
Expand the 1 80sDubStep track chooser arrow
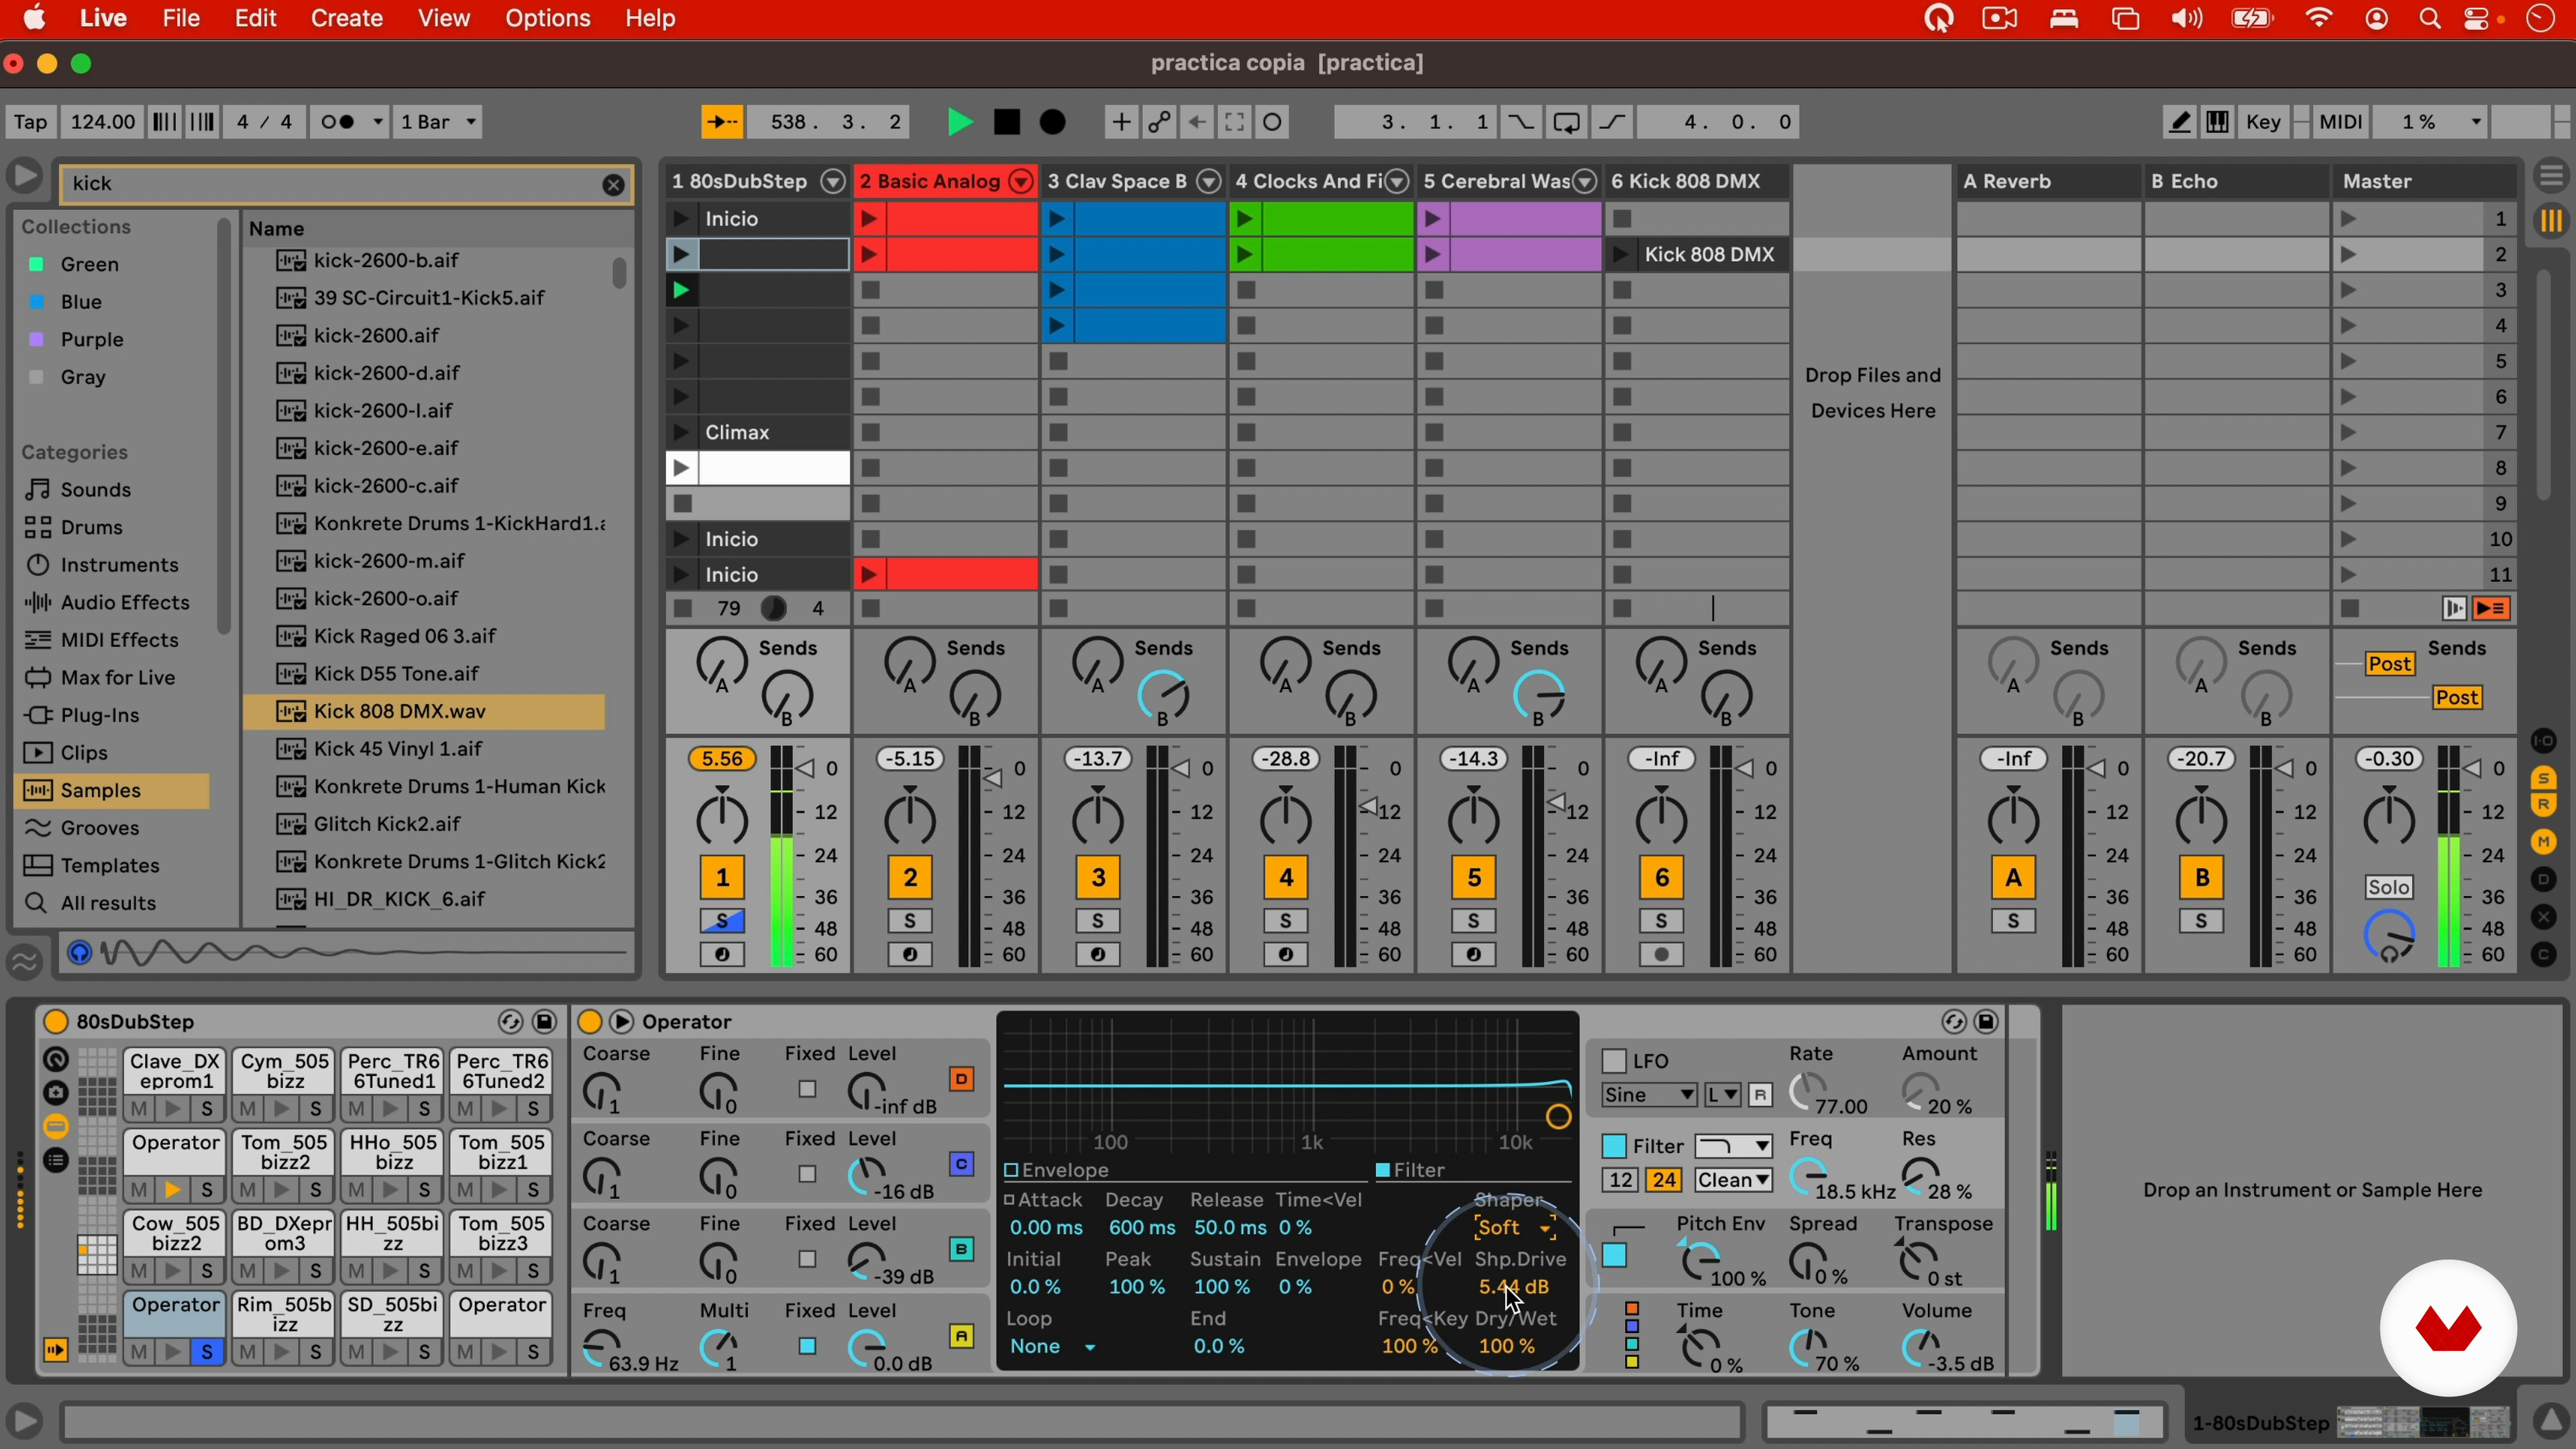[832, 181]
